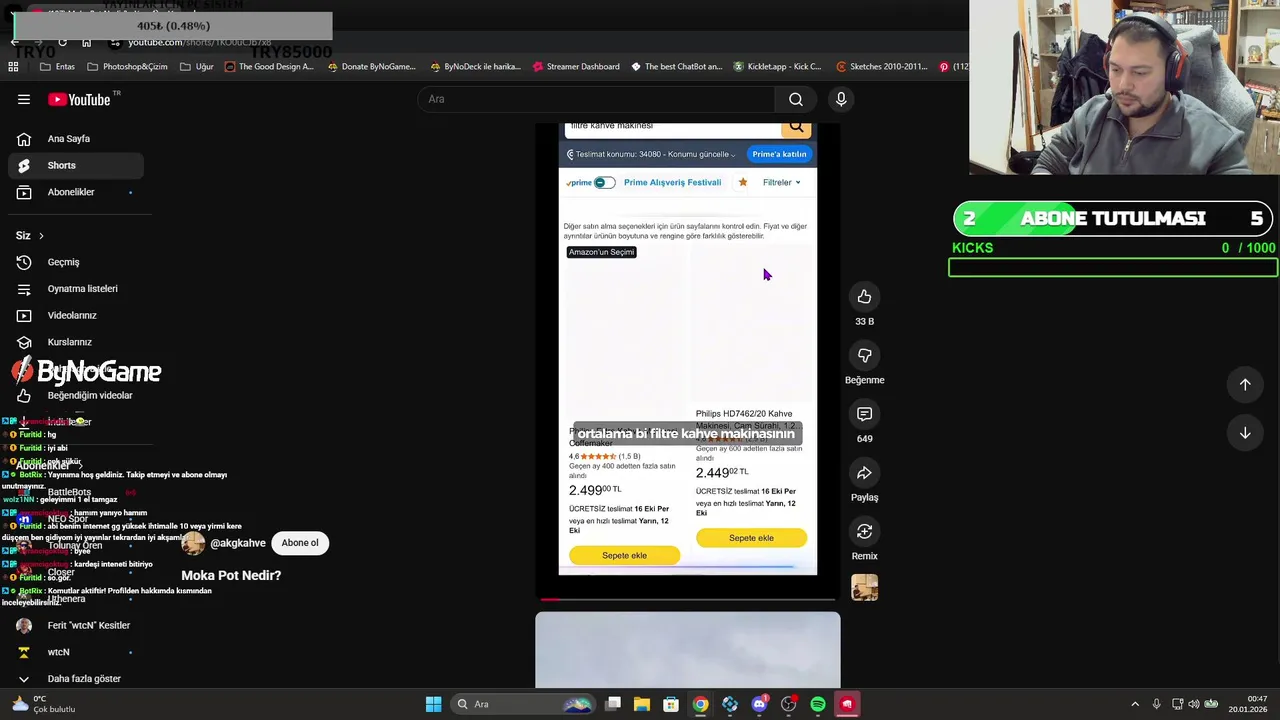Image resolution: width=1280 pixels, height=720 pixels.
Task: Subscribe using the Abone ol button
Action: coord(299,543)
